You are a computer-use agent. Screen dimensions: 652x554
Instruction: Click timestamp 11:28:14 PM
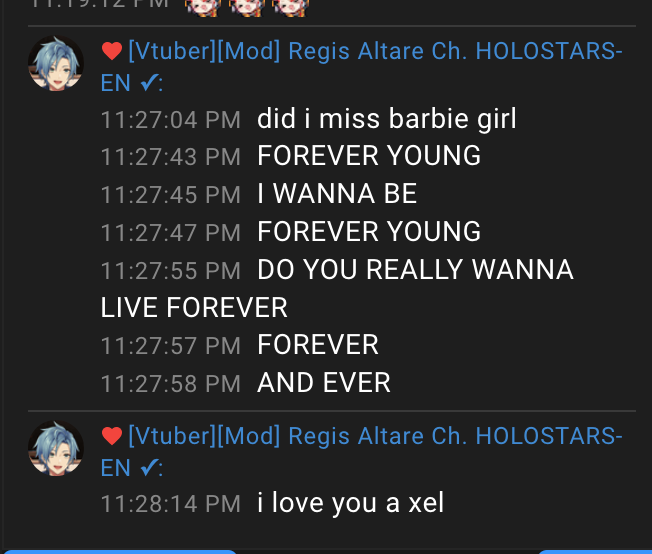point(171,504)
